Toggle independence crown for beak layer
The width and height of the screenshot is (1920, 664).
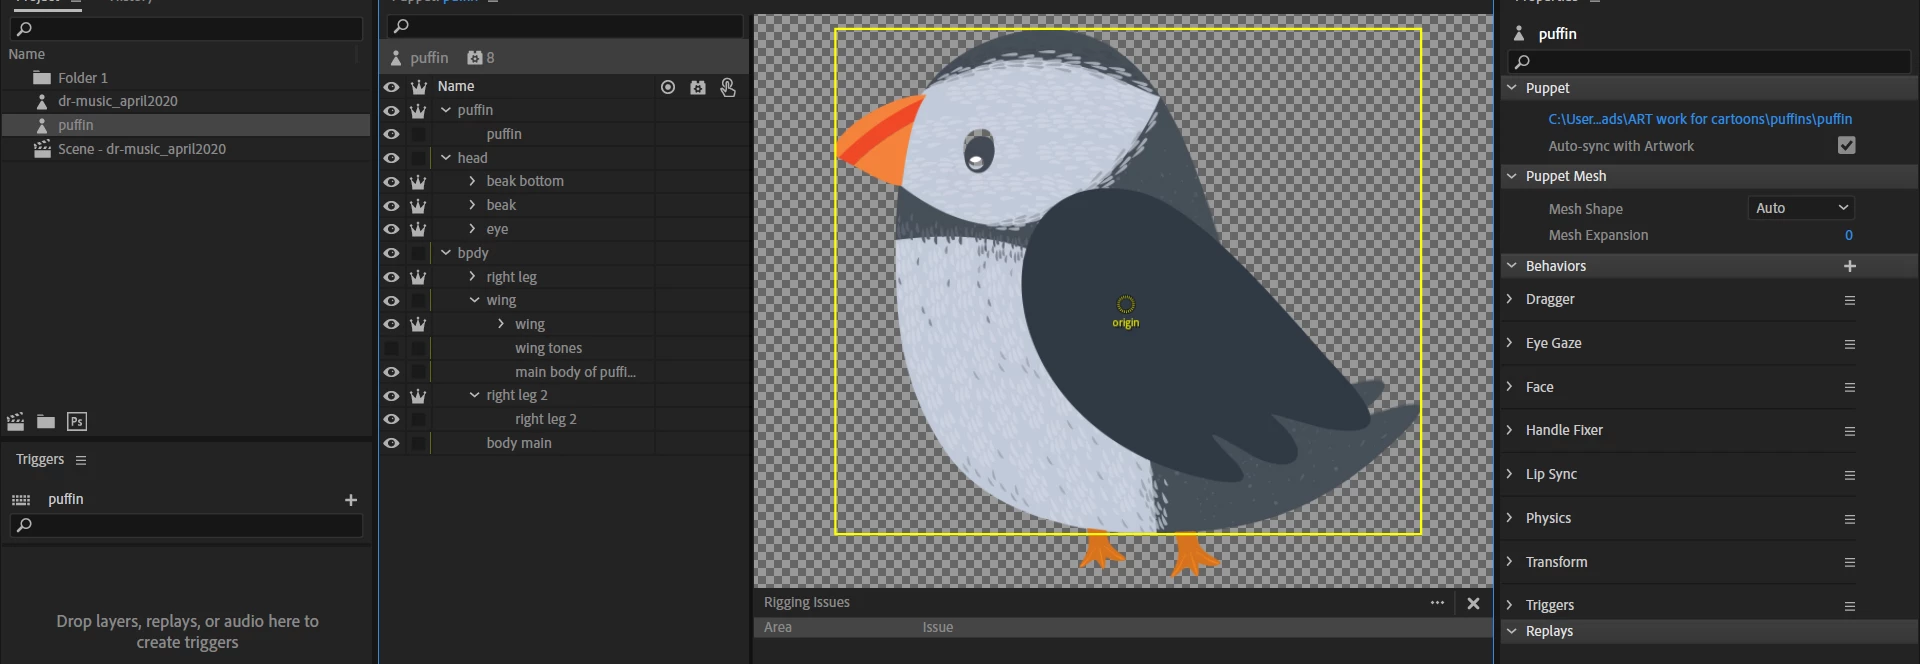tap(418, 205)
